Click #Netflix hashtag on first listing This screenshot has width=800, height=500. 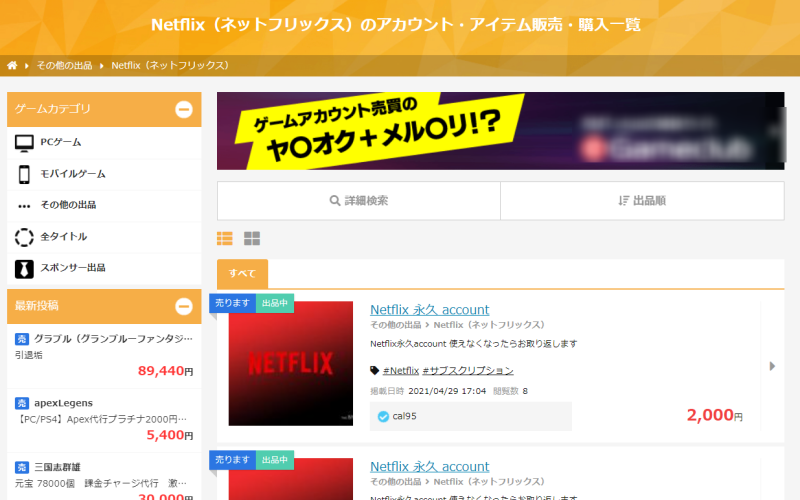(x=401, y=371)
